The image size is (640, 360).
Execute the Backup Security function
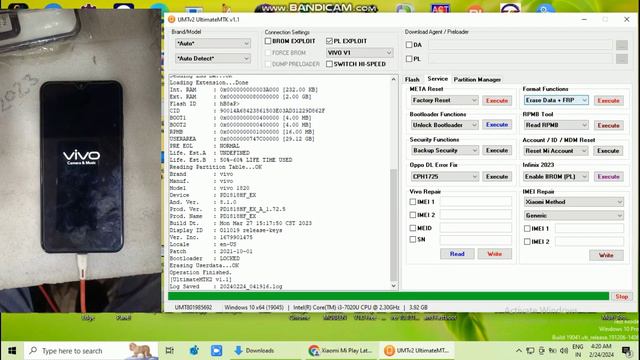tap(497, 150)
